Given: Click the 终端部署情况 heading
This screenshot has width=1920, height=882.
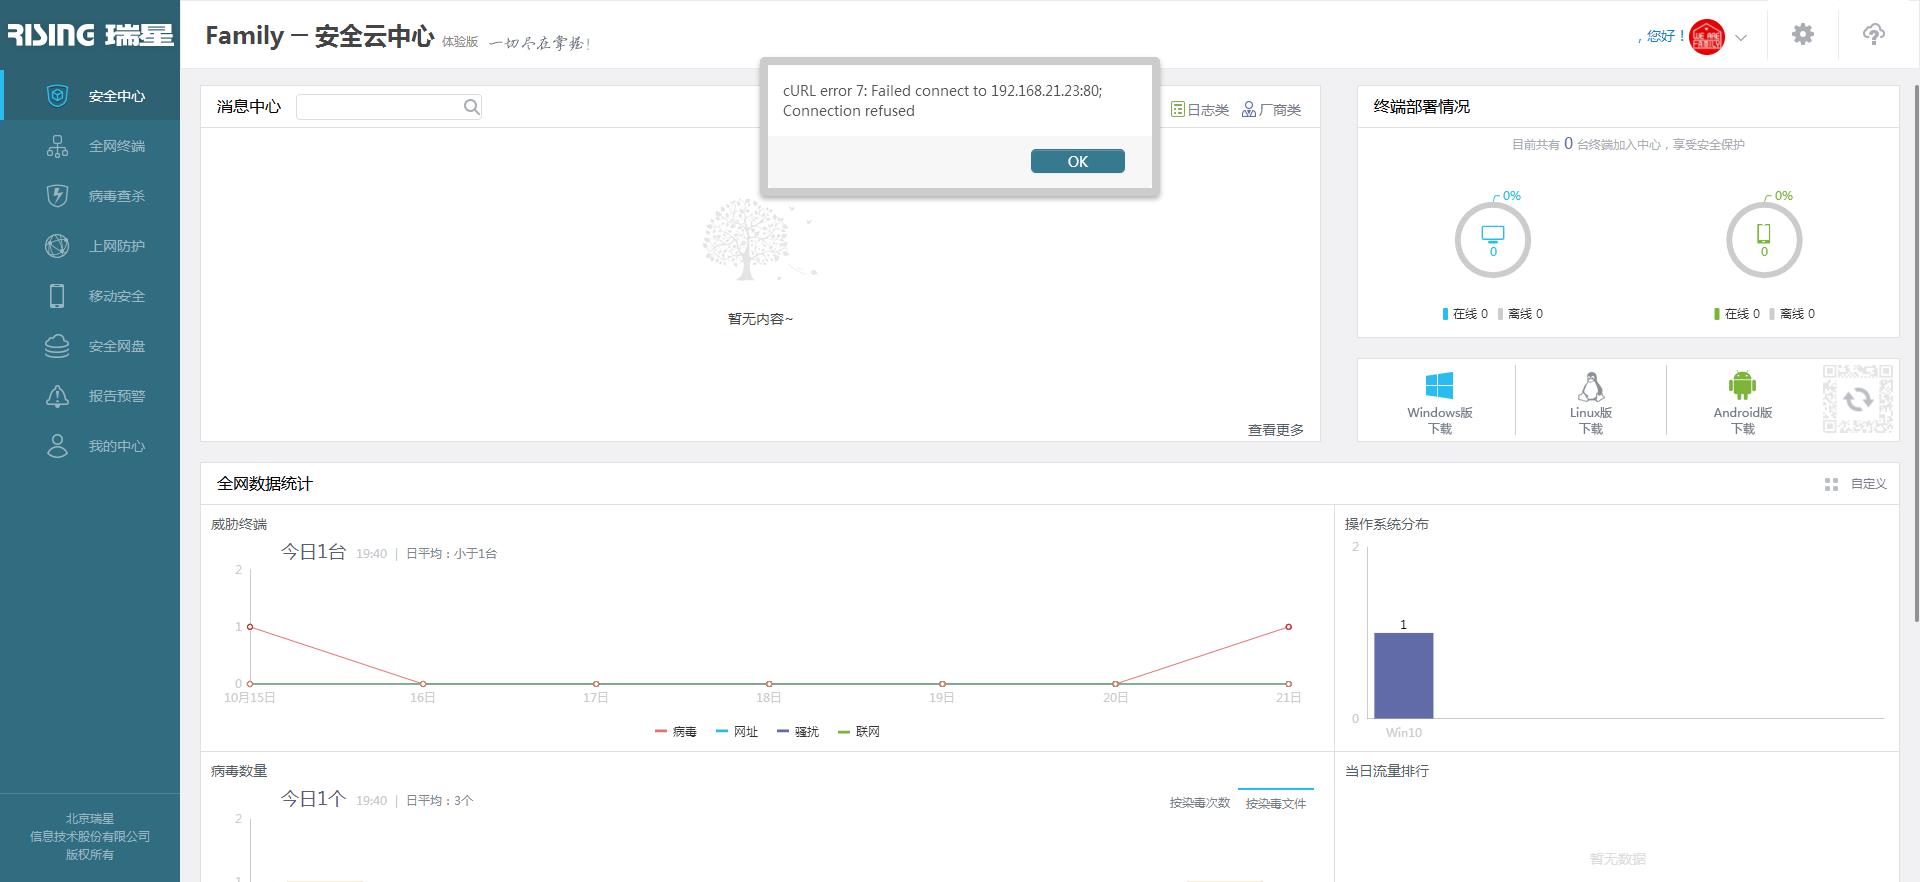Looking at the screenshot, I should click(1421, 107).
